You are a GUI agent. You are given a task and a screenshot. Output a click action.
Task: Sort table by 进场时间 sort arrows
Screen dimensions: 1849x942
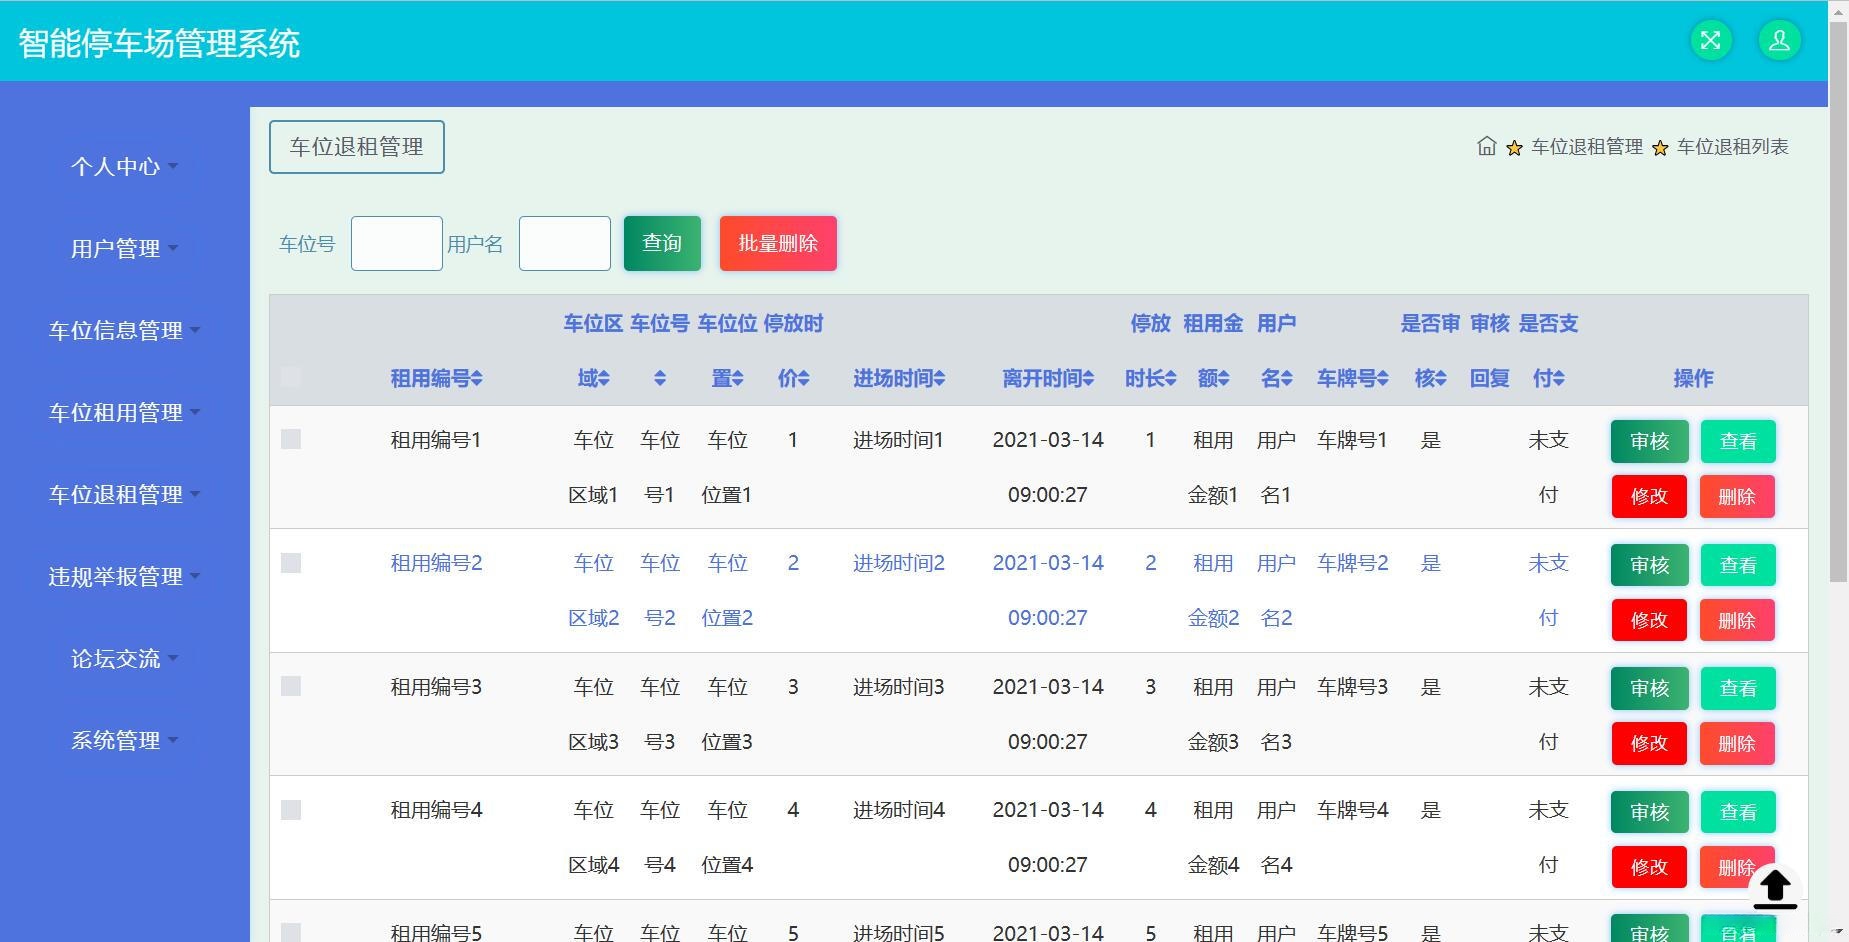pos(939,379)
